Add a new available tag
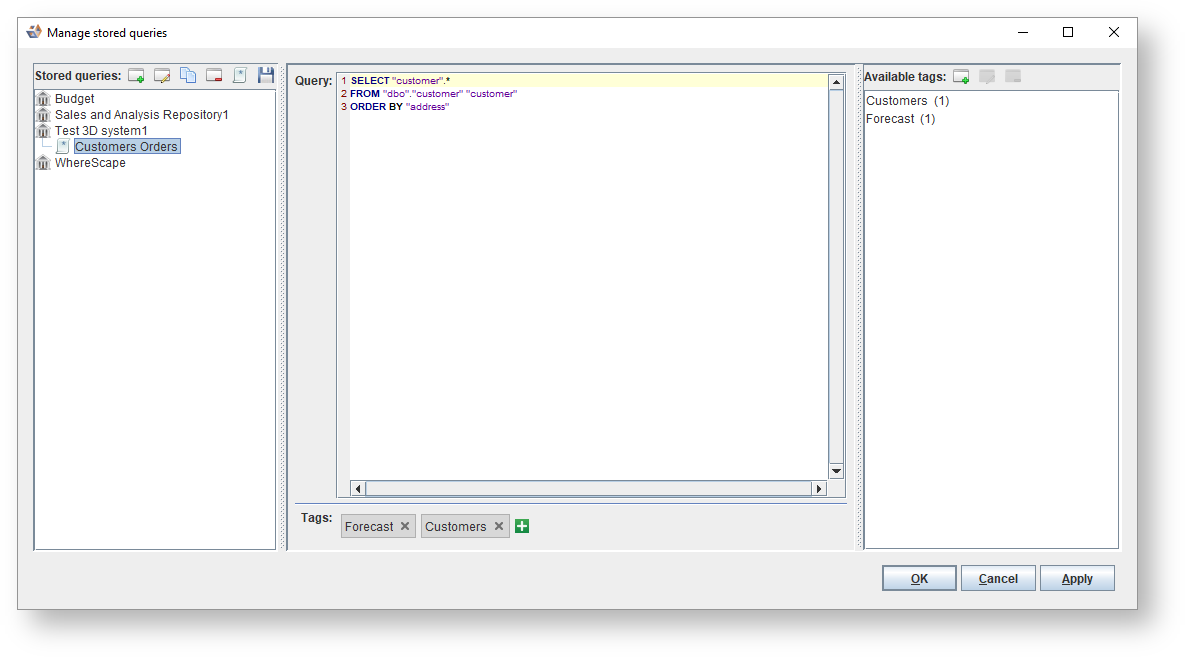Viewport: 1186px width, 658px height. pyautogui.click(x=961, y=76)
